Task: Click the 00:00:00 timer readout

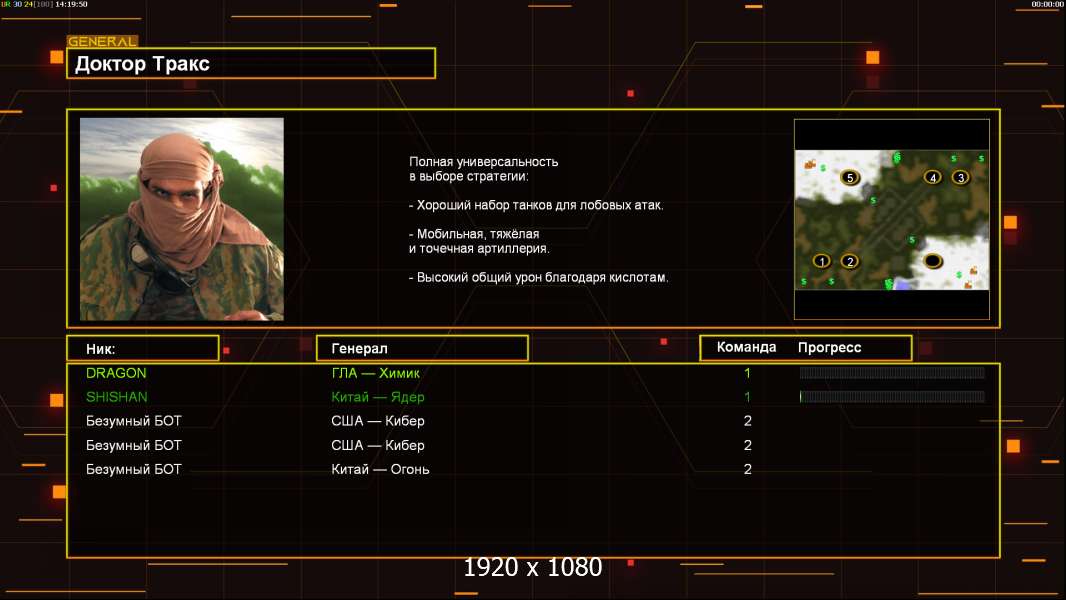Action: (1047, 4)
